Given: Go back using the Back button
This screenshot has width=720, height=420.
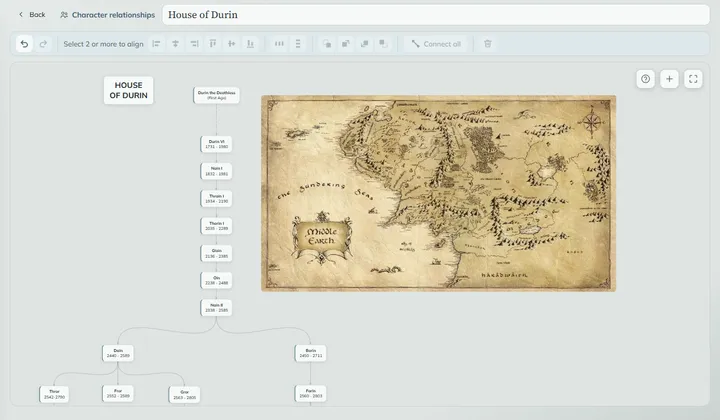Looking at the screenshot, I should coord(32,15).
